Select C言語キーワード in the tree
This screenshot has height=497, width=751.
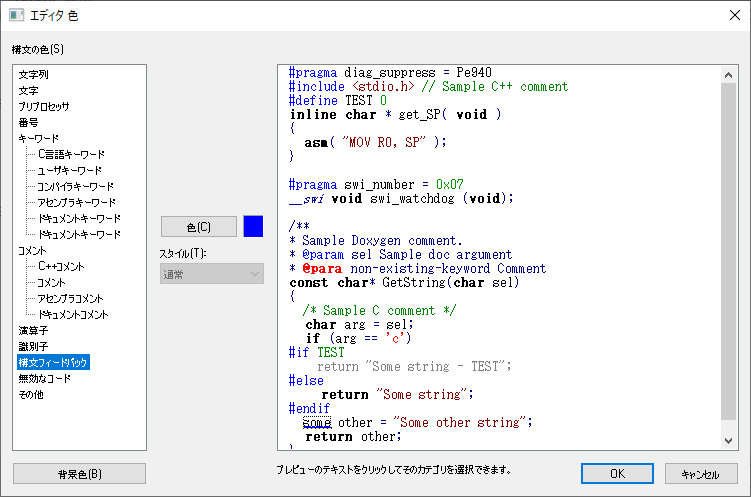point(71,154)
